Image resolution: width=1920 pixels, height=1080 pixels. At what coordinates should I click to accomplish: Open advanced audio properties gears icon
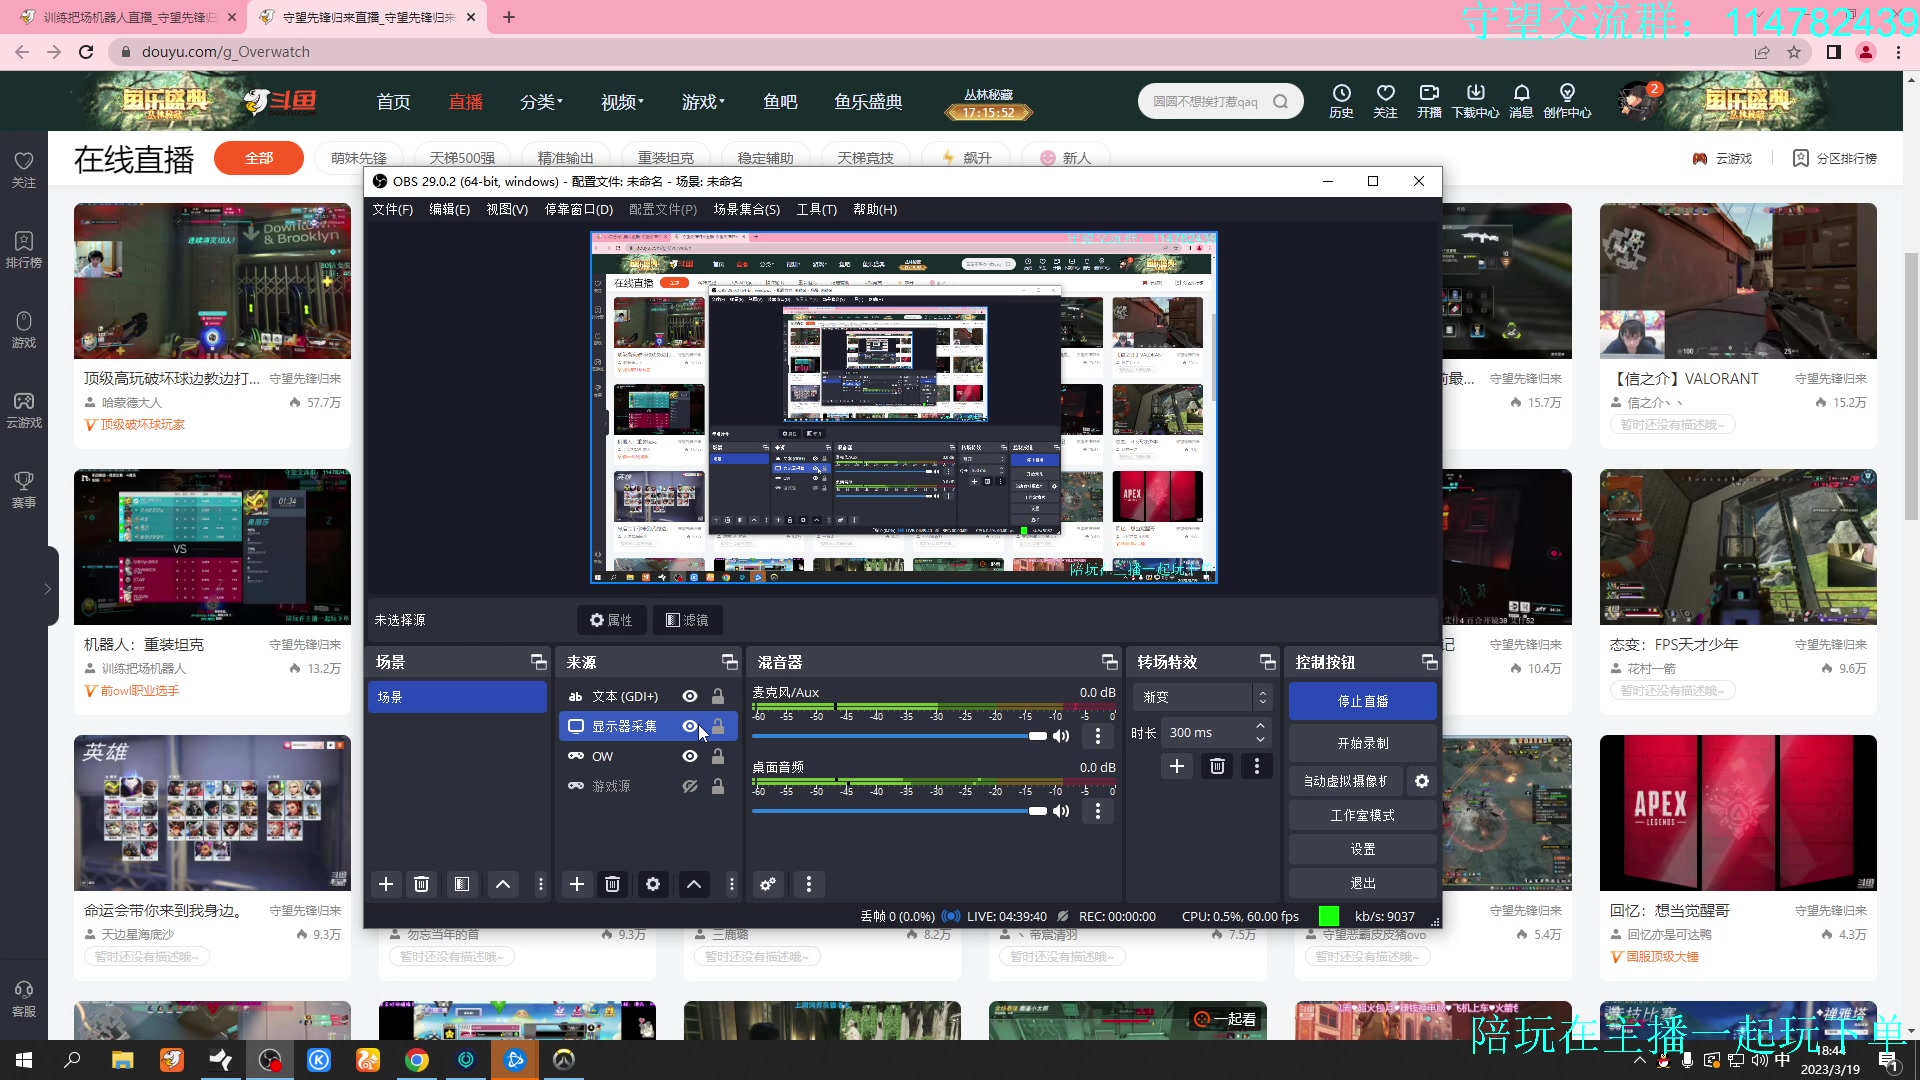coord(768,884)
